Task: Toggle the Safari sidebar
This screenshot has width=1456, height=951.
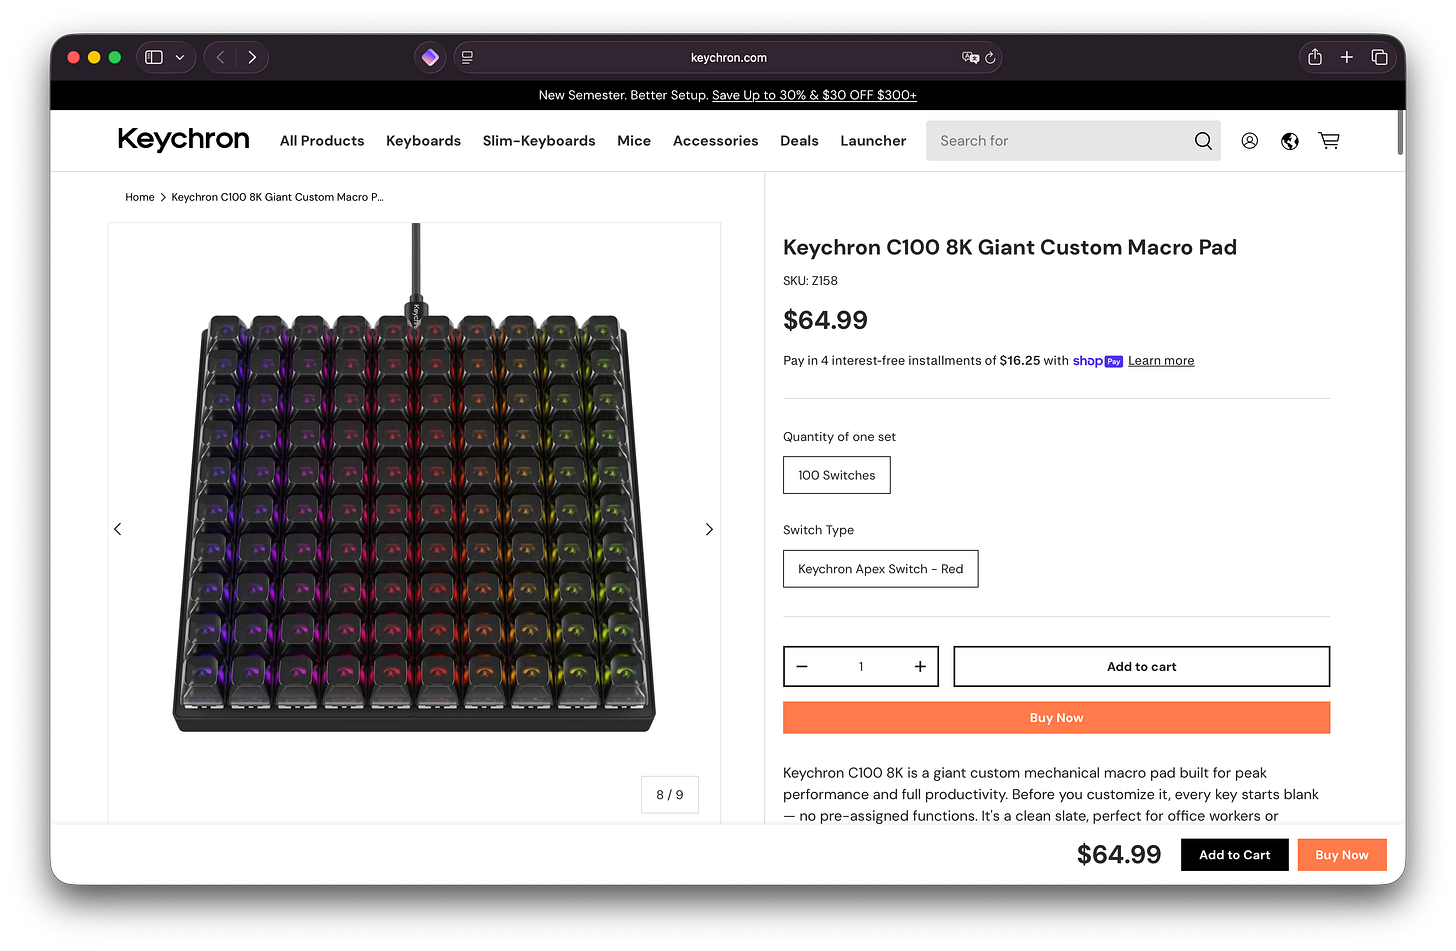Action: tap(154, 57)
